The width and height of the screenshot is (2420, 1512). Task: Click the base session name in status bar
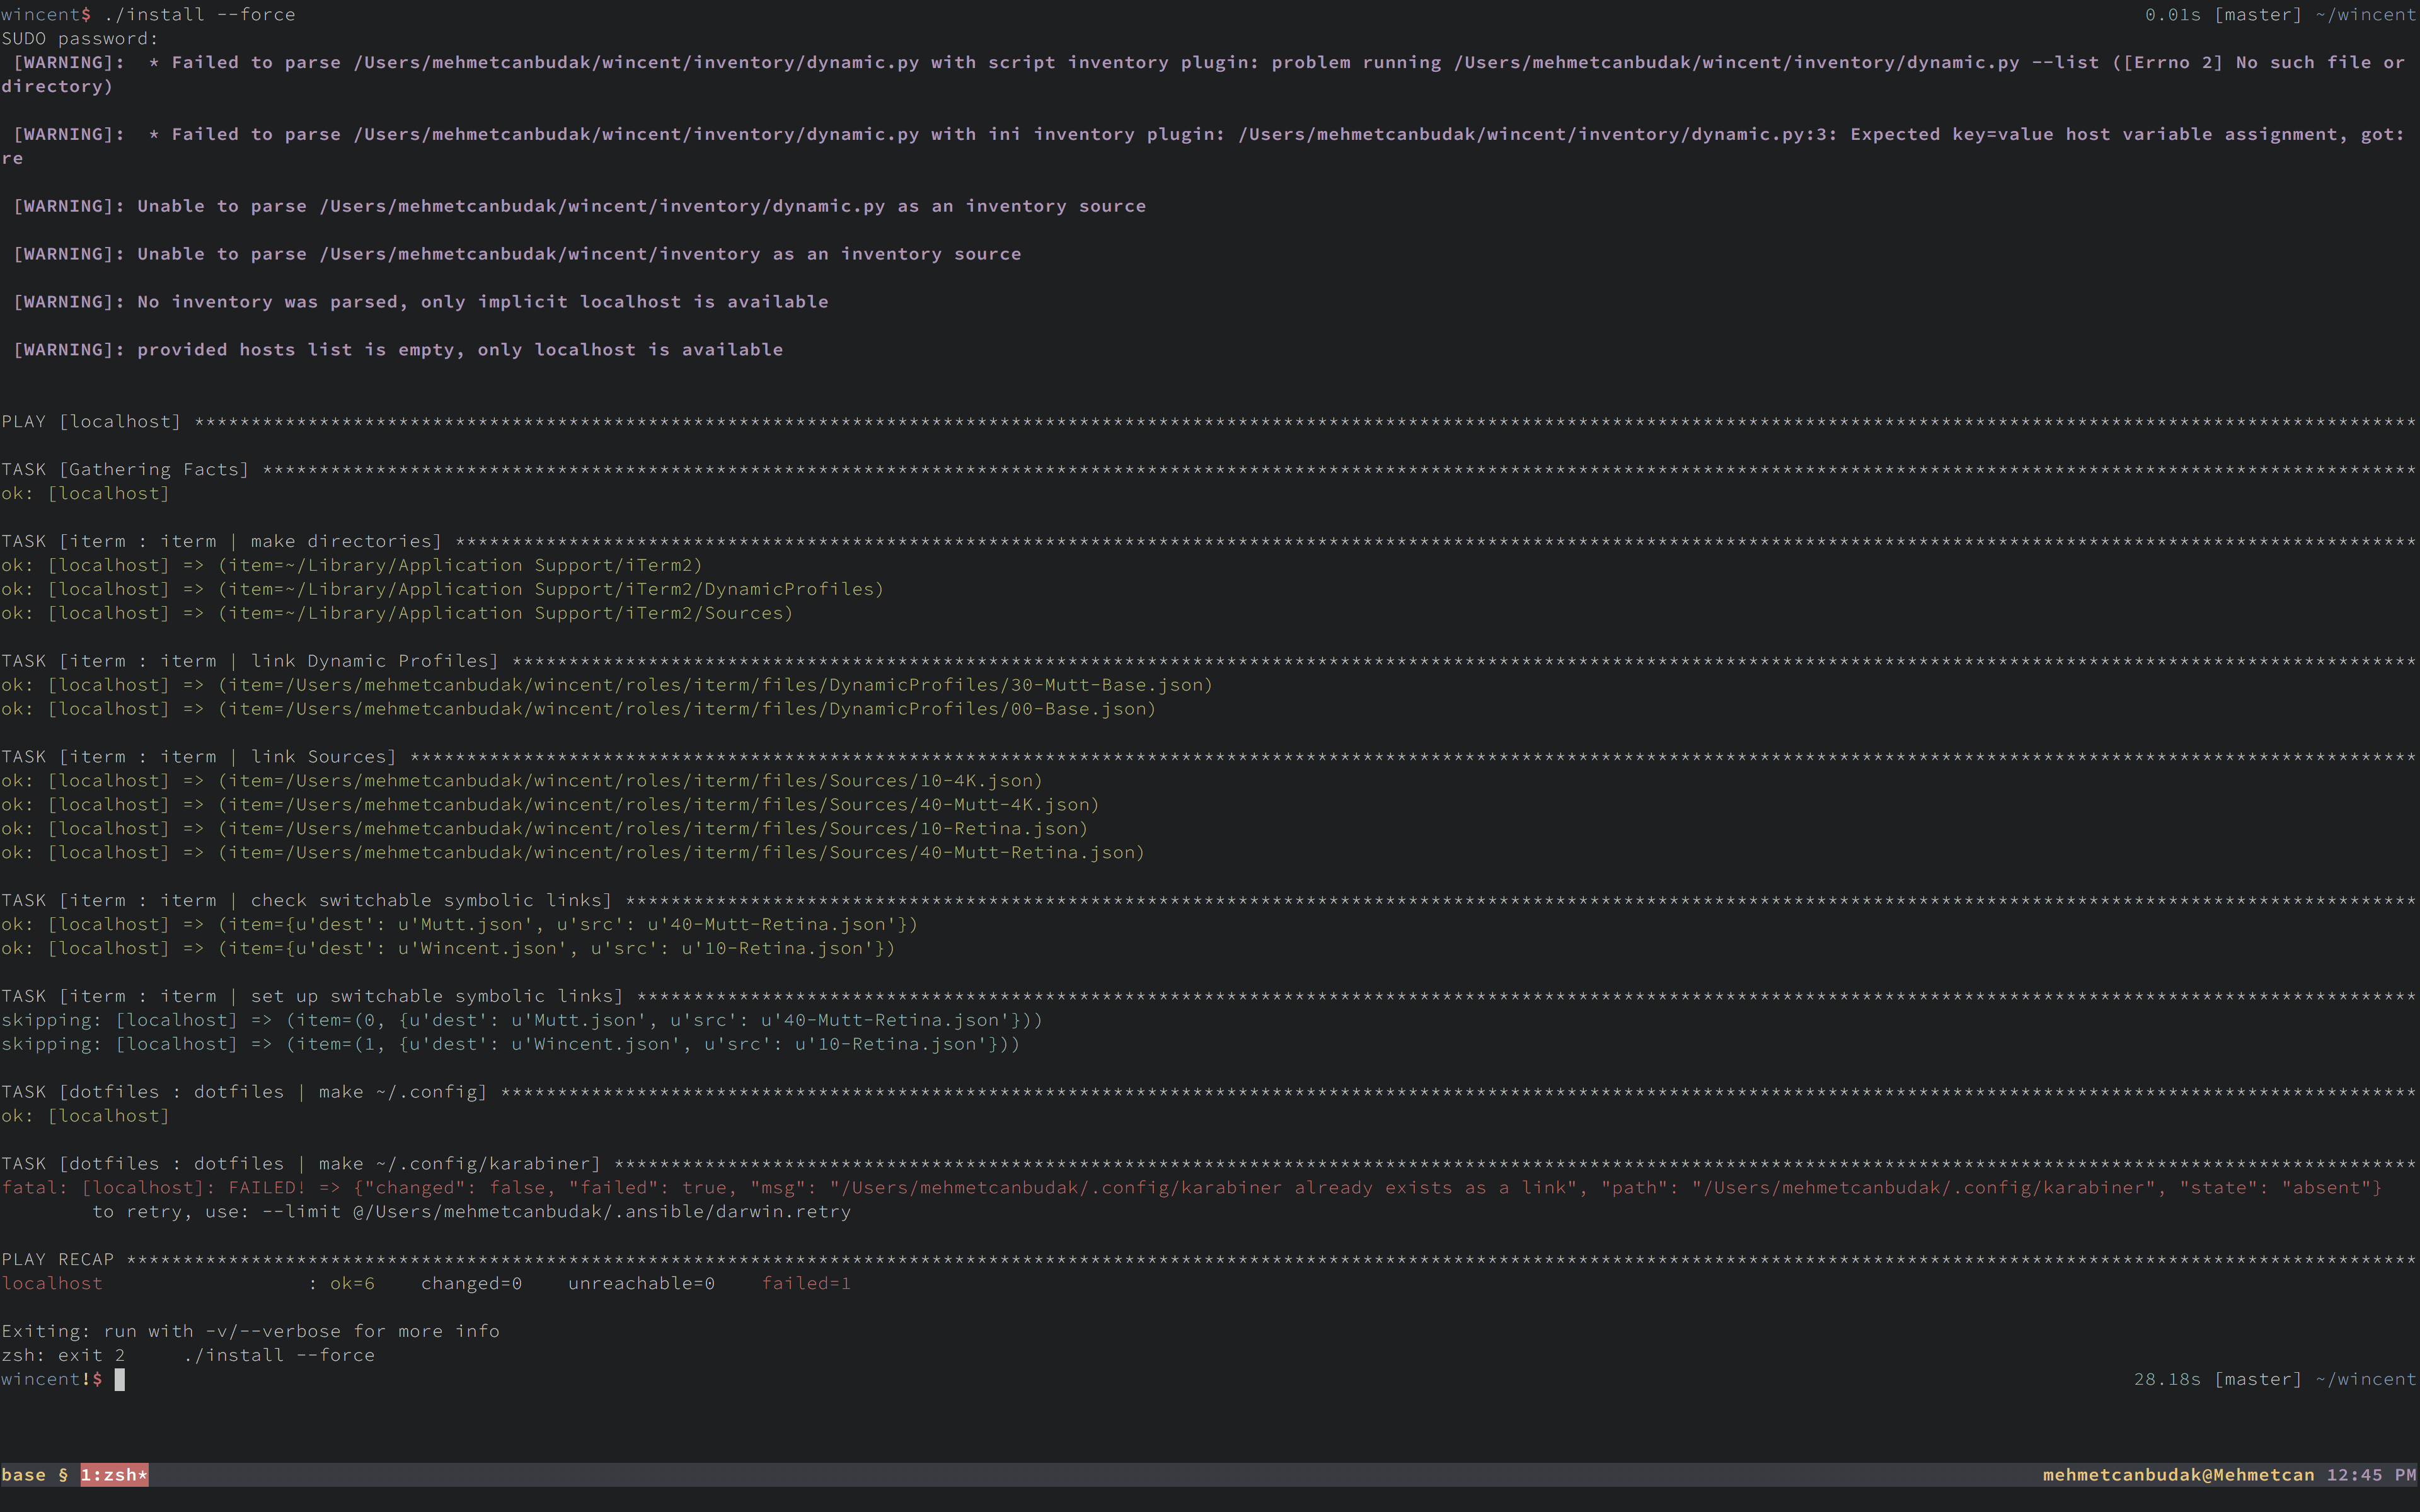pyautogui.click(x=24, y=1474)
